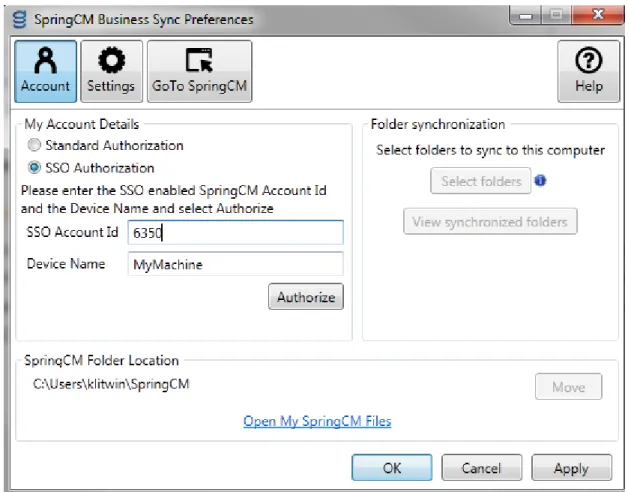
Task: Click the Cancel button
Action: 481,468
